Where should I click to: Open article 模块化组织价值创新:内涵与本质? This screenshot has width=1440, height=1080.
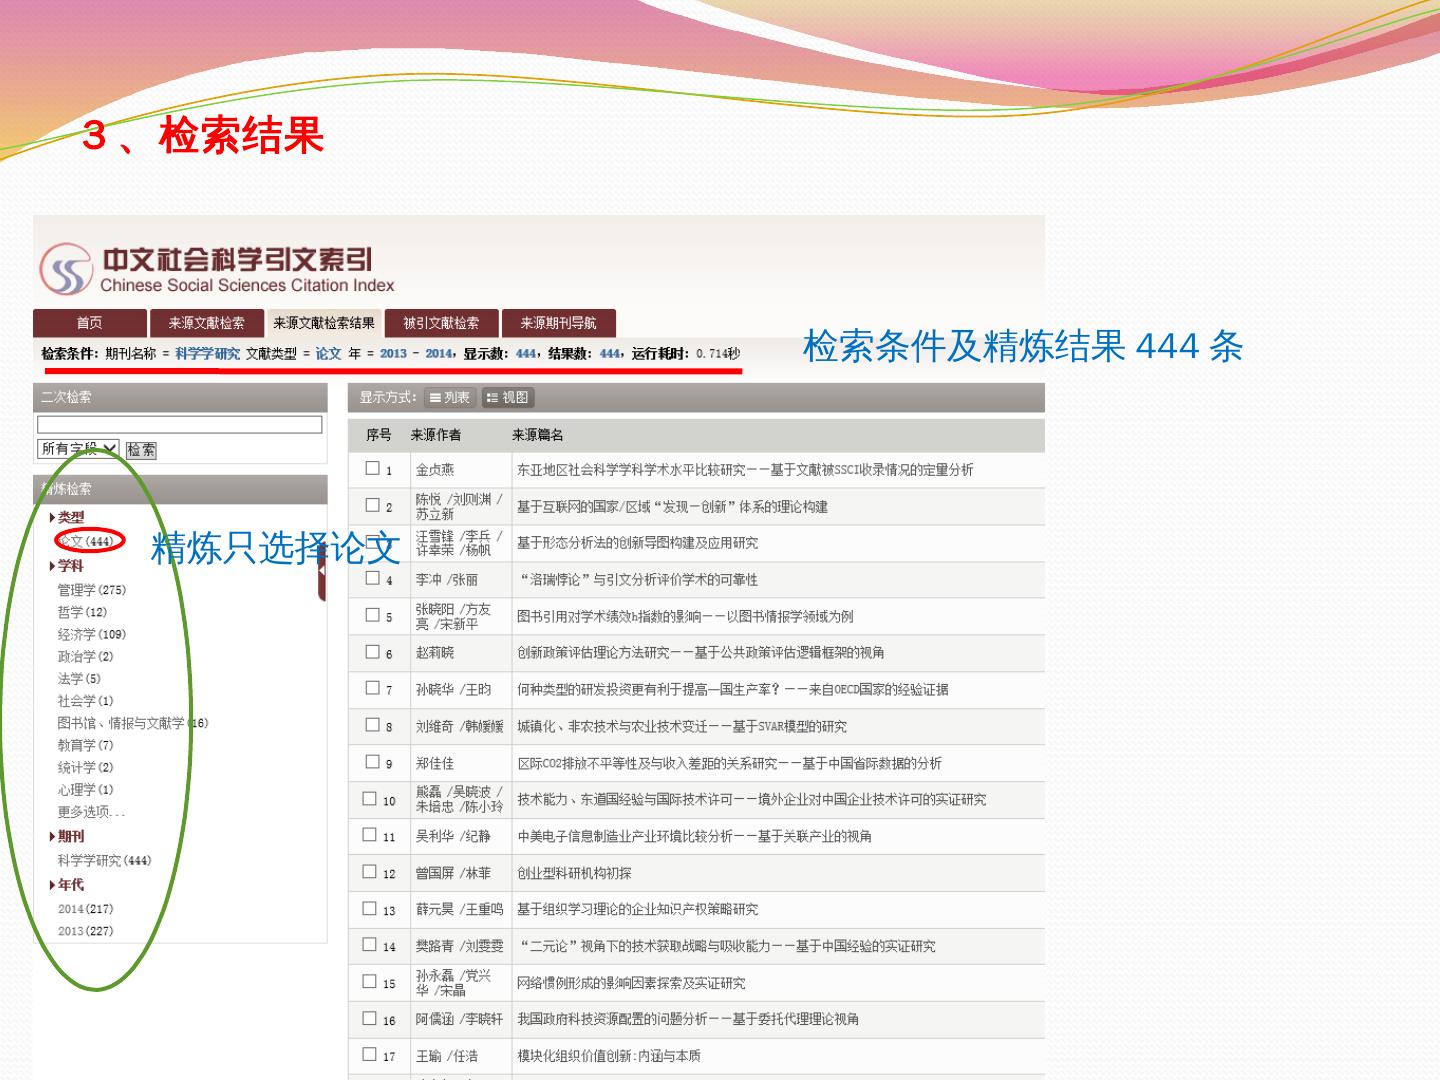609,1056
